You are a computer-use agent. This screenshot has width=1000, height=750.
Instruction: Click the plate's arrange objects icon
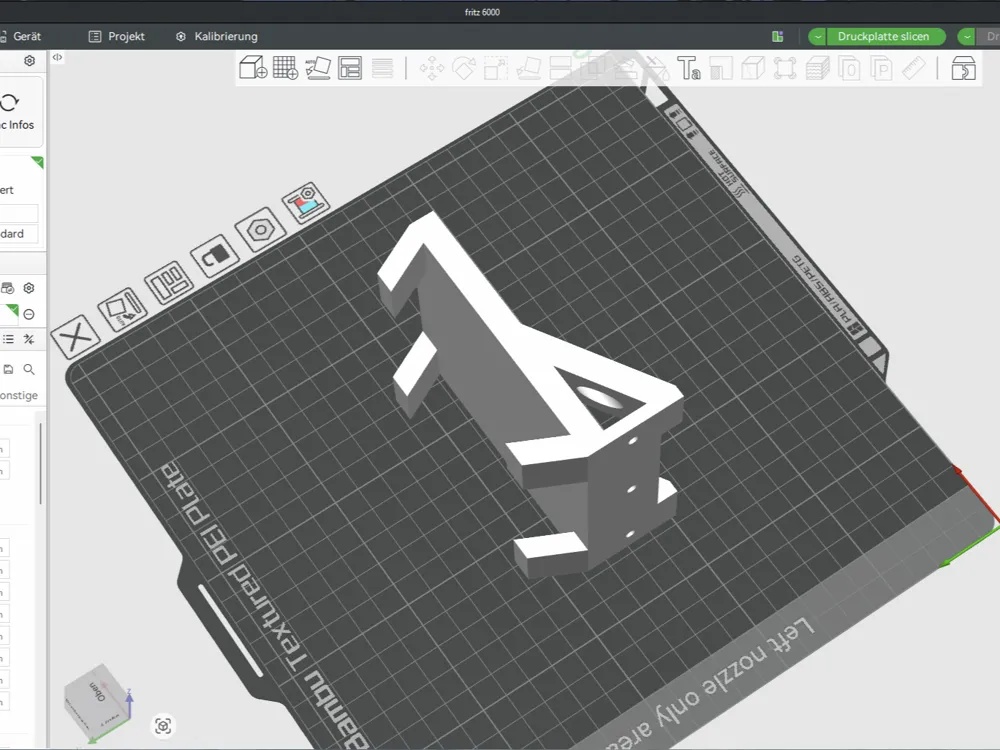pyautogui.click(x=168, y=282)
